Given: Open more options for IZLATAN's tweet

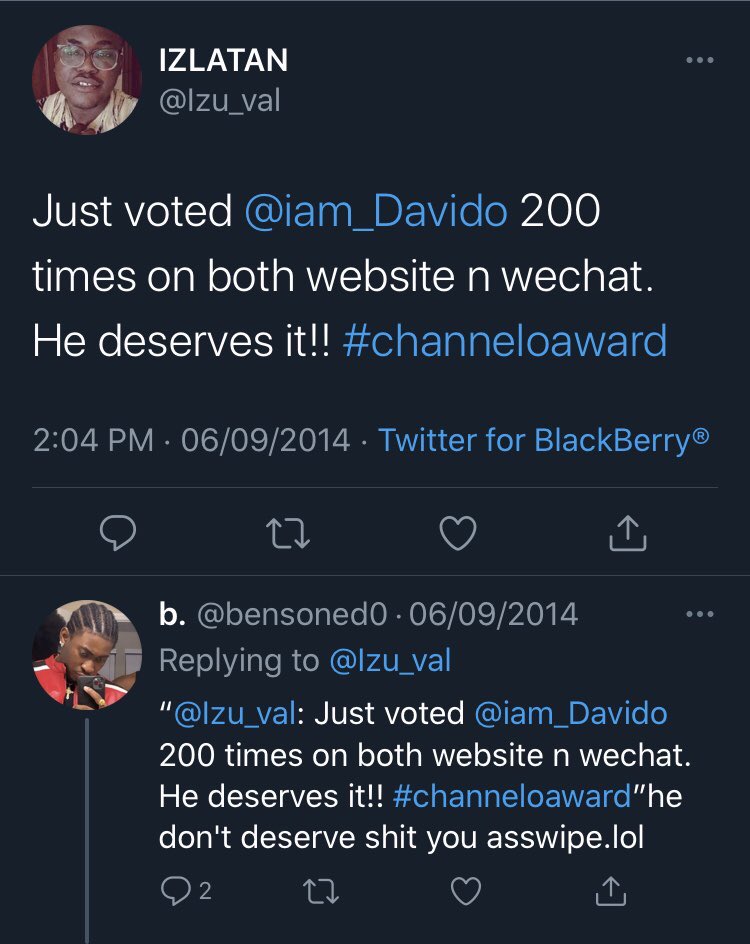Looking at the screenshot, I should [x=700, y=61].
